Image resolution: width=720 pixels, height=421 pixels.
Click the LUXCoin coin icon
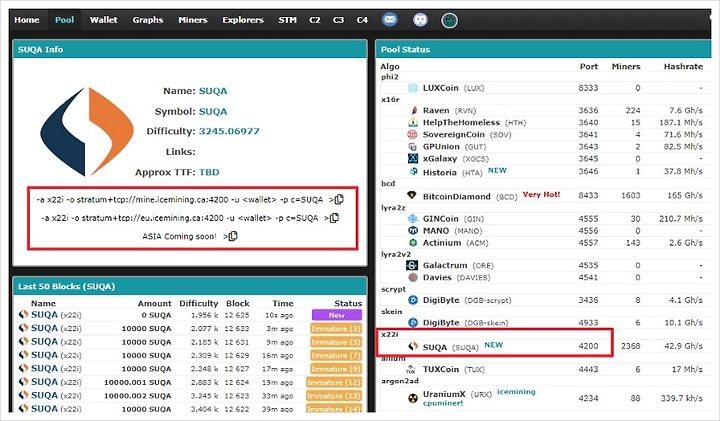413,88
